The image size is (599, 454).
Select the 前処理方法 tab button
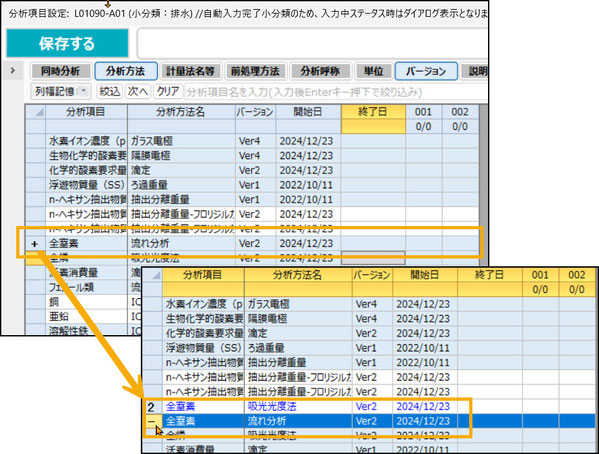point(255,71)
